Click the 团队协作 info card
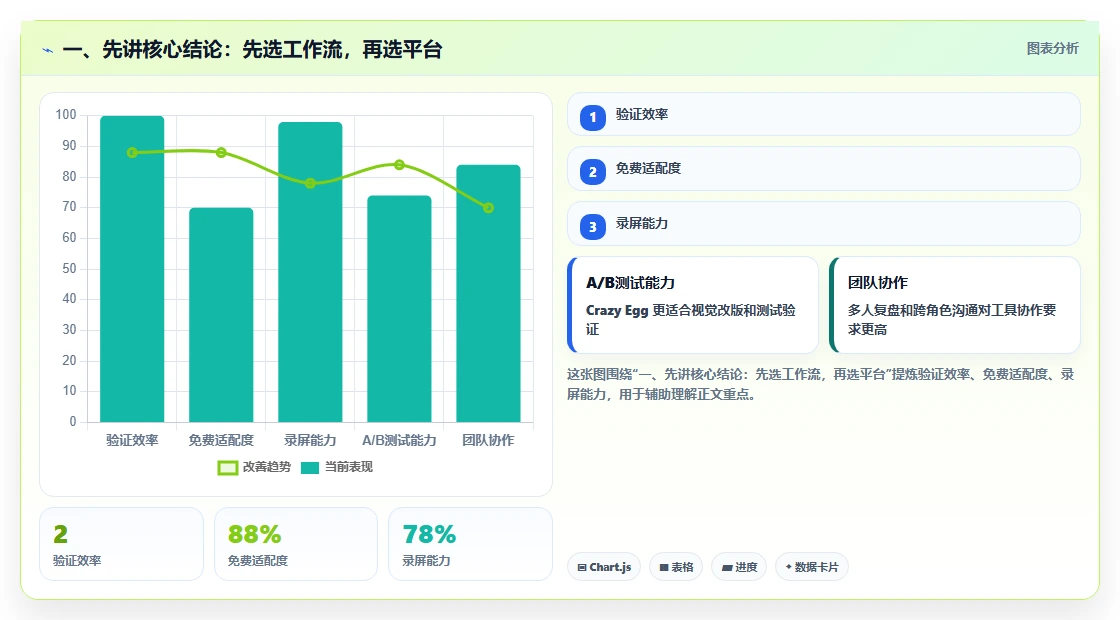 tap(955, 305)
